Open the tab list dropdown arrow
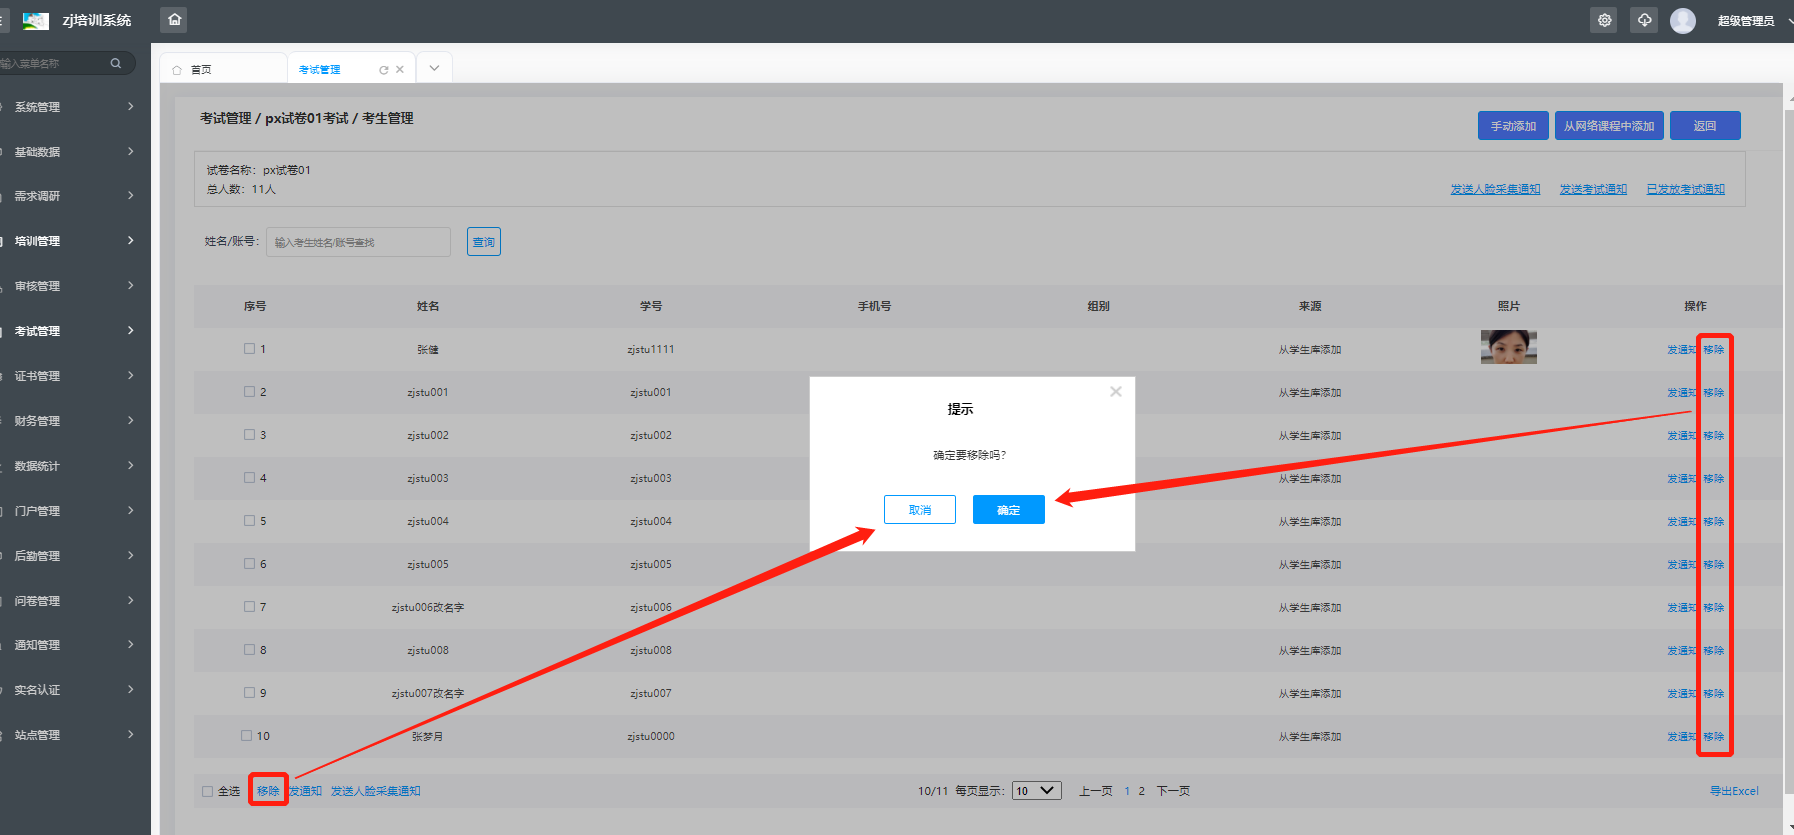 [x=434, y=68]
